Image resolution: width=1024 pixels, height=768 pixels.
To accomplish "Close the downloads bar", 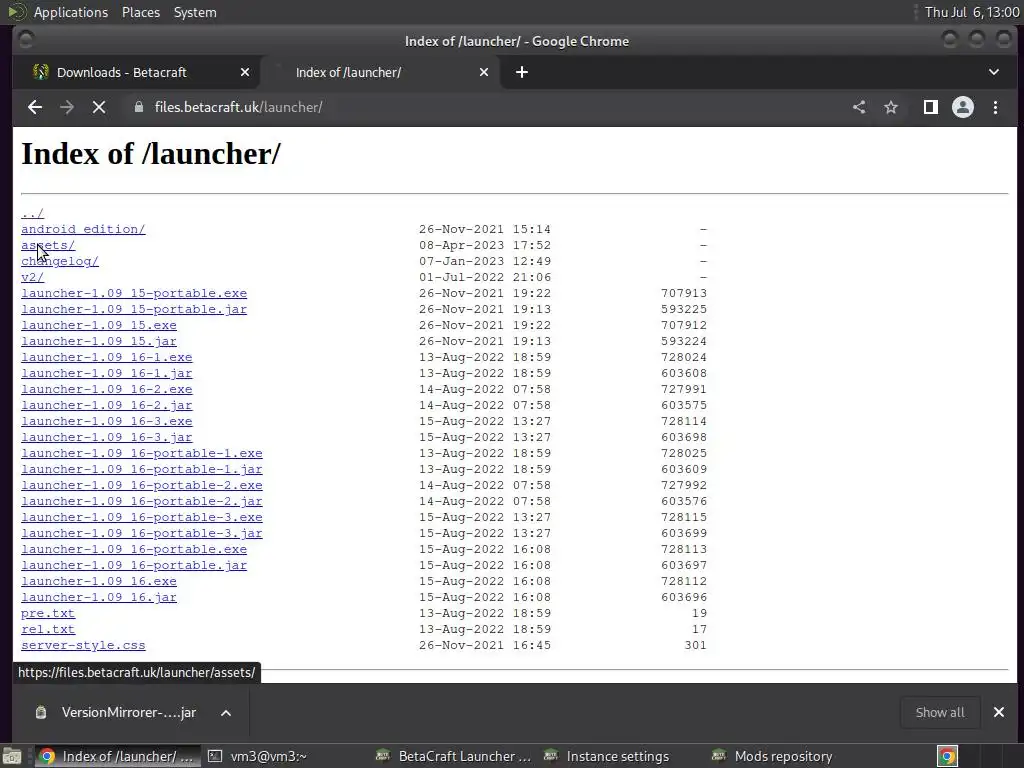I will click(999, 712).
